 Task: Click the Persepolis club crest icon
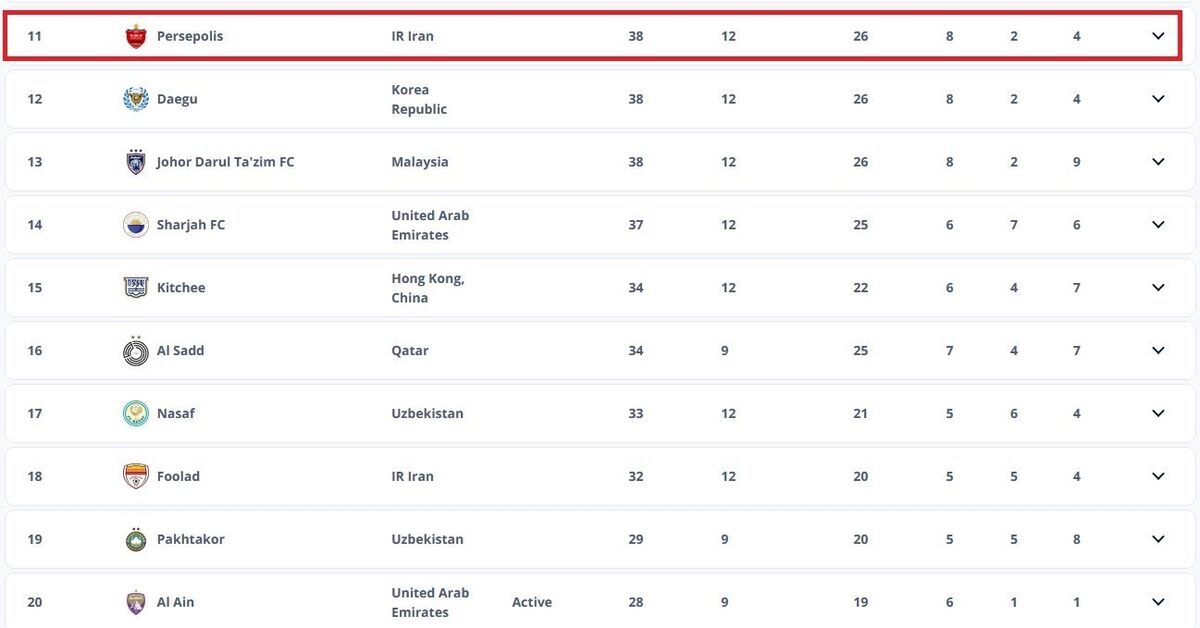135,36
